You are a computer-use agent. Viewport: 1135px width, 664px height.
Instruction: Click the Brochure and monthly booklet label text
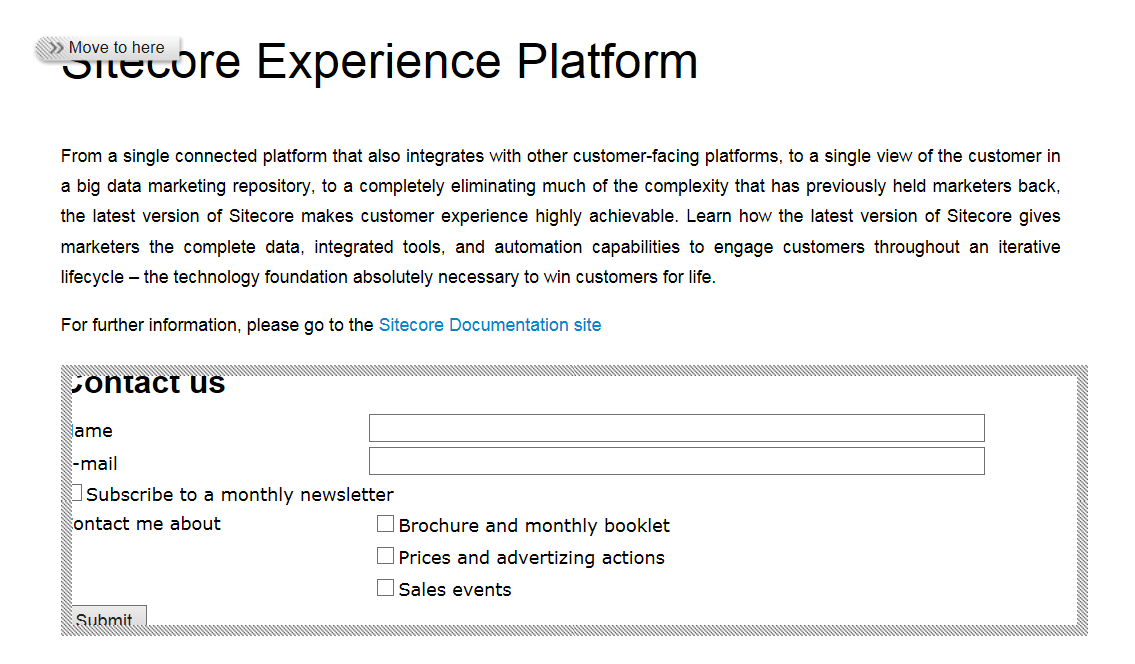(x=534, y=526)
